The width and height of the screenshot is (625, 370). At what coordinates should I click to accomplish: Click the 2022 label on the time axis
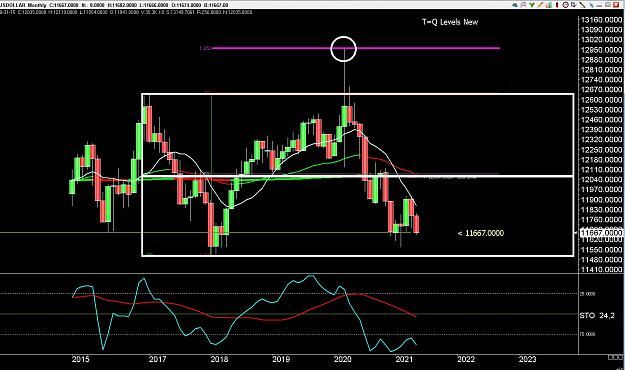[x=466, y=359]
